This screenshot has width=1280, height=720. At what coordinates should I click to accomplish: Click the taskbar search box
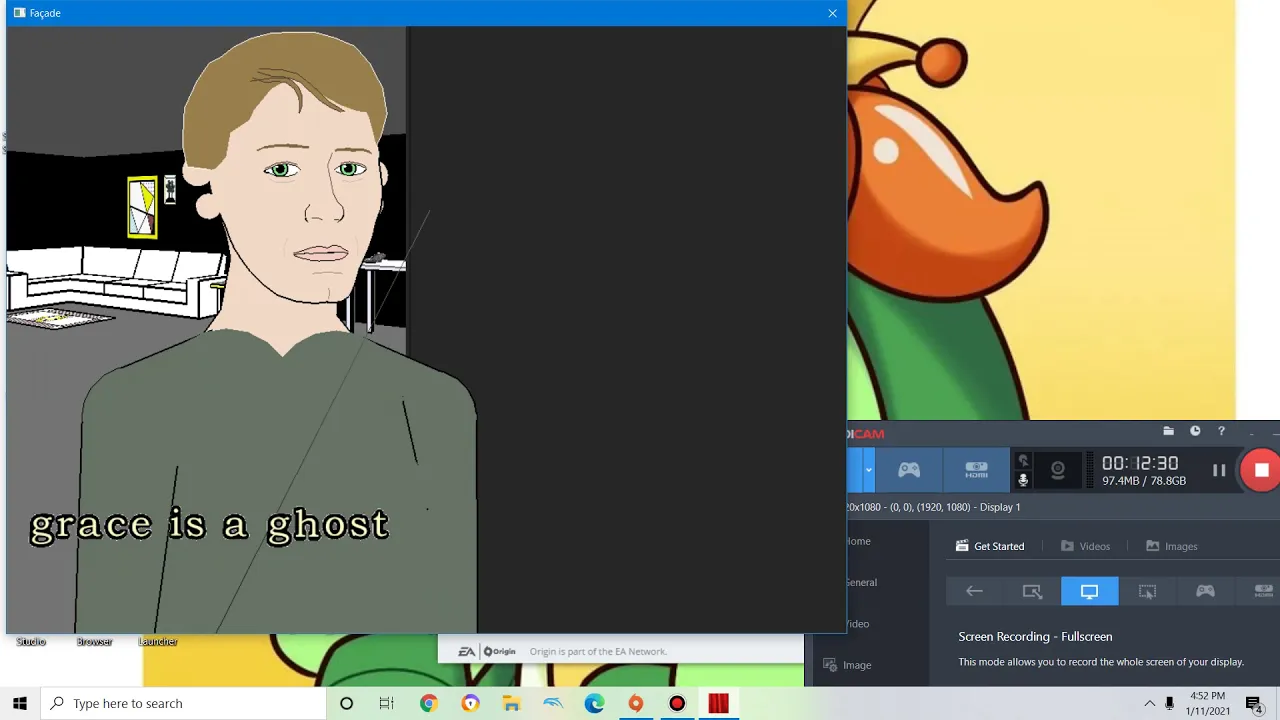183,703
